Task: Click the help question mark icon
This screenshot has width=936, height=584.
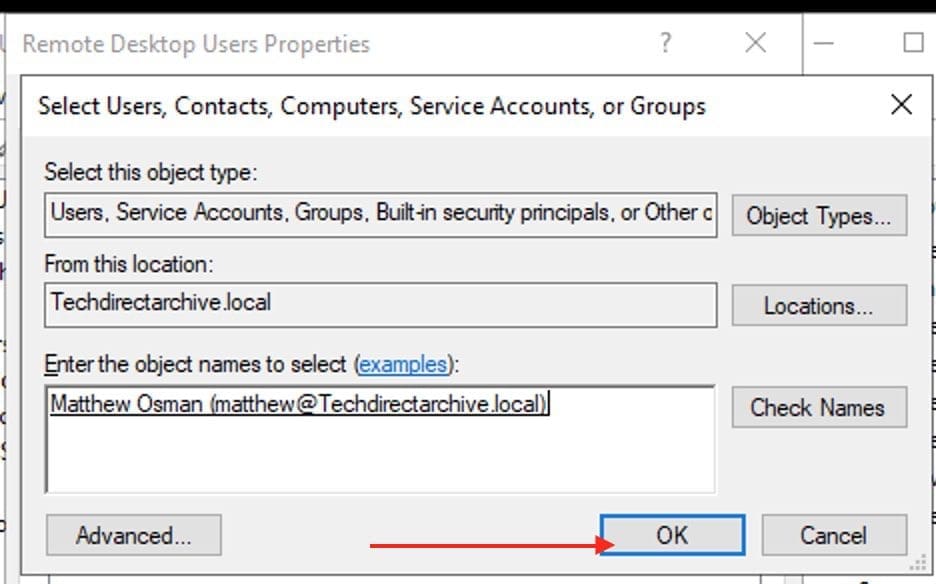Action: 666,43
